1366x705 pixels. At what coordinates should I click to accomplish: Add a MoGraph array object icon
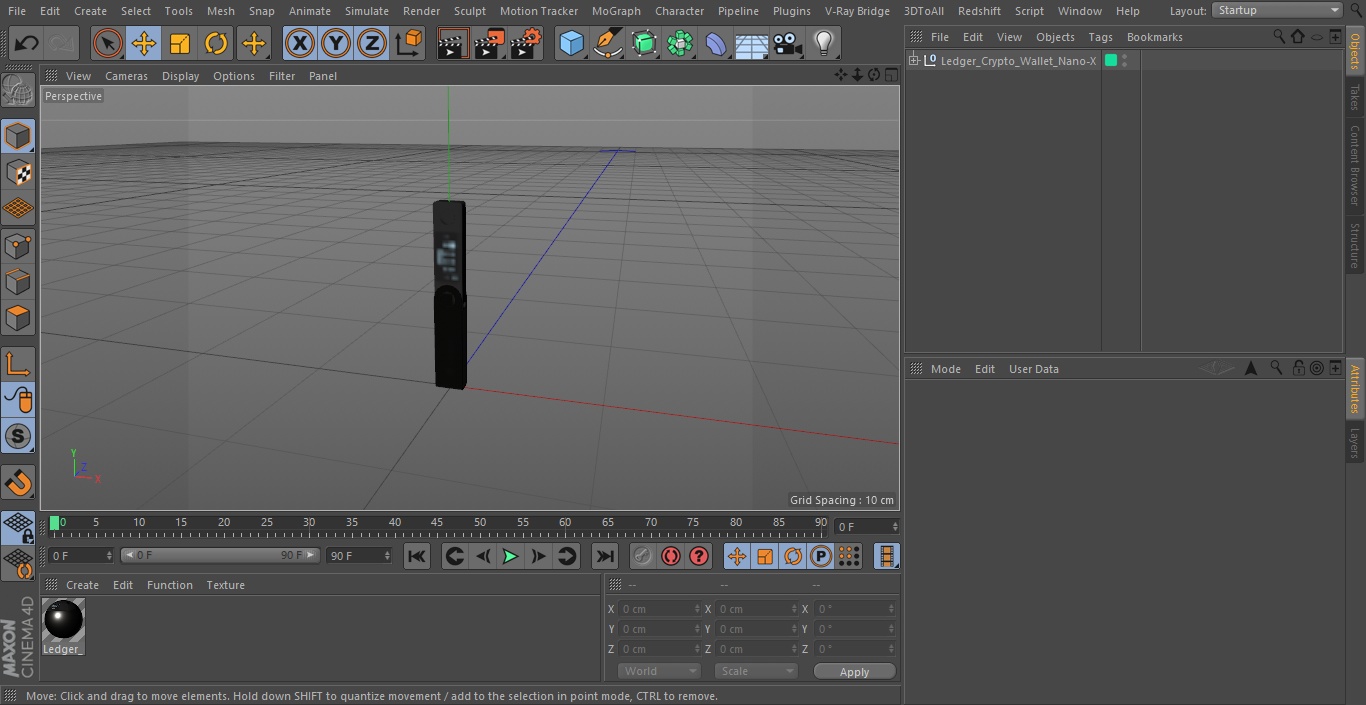tap(680, 43)
